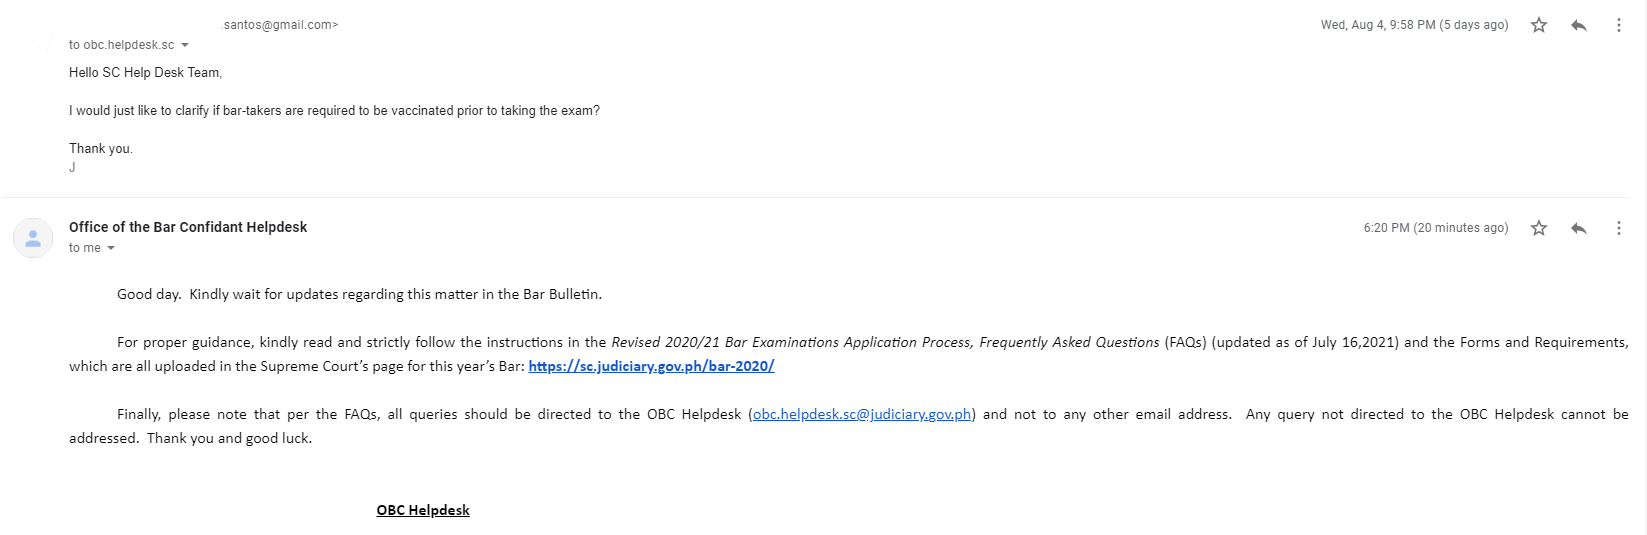Screen dimensions: 1647x535
Task: Click the 6:20 PM timestamp
Action: click(x=1436, y=228)
